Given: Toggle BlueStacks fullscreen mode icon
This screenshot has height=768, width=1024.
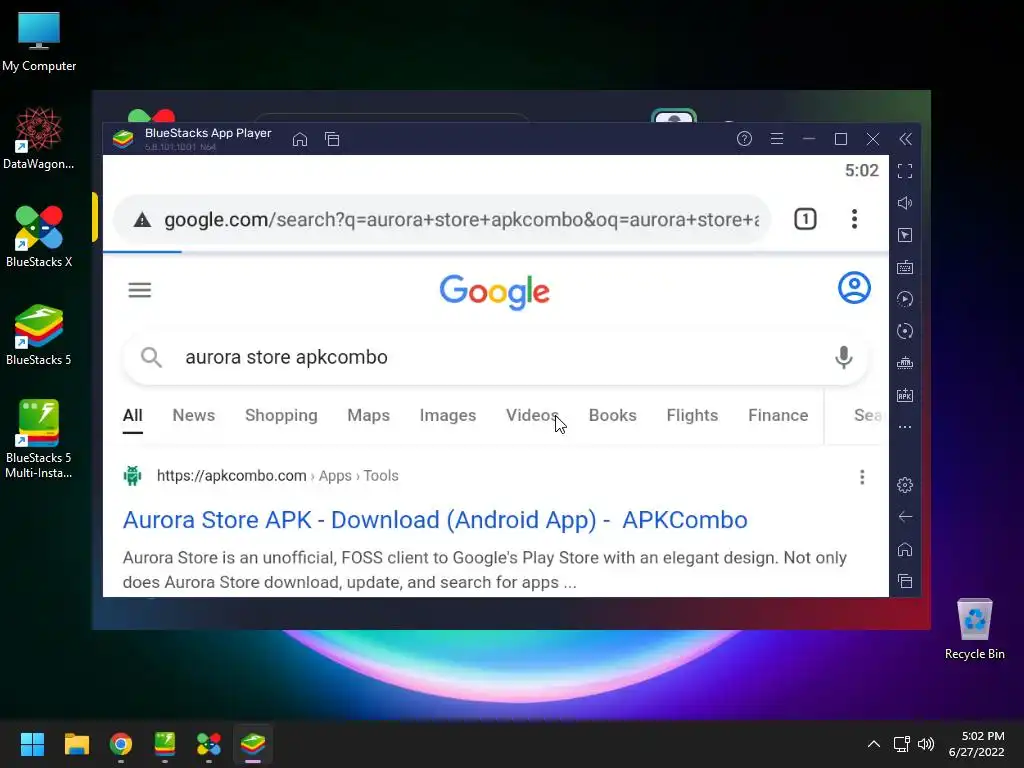Looking at the screenshot, I should pos(905,171).
